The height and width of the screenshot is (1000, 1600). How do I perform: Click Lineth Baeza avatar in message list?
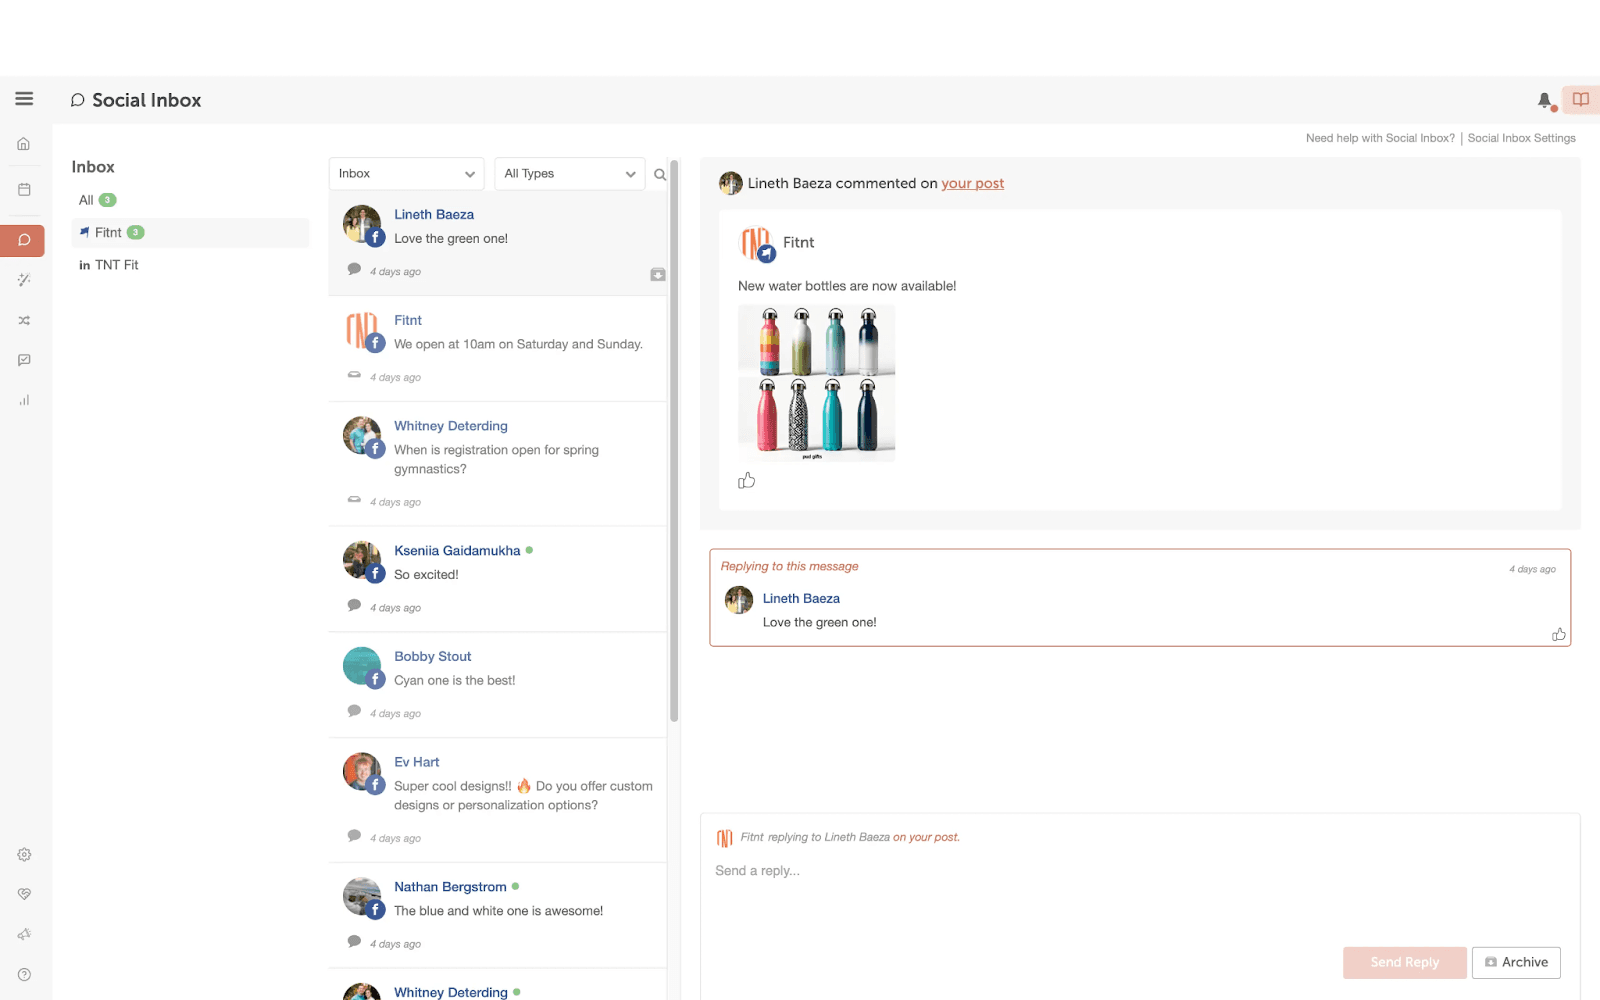362,224
